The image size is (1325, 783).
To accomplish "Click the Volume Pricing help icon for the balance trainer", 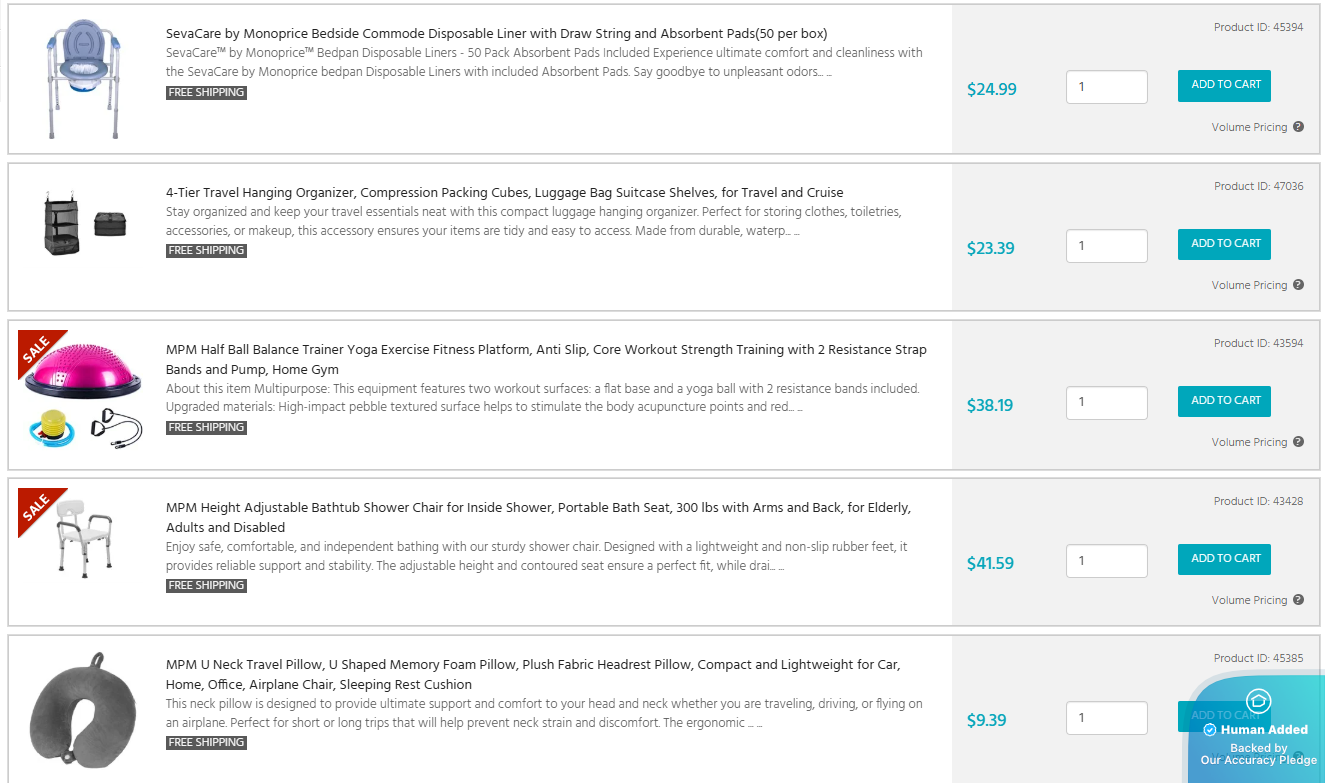I will (x=1298, y=442).
